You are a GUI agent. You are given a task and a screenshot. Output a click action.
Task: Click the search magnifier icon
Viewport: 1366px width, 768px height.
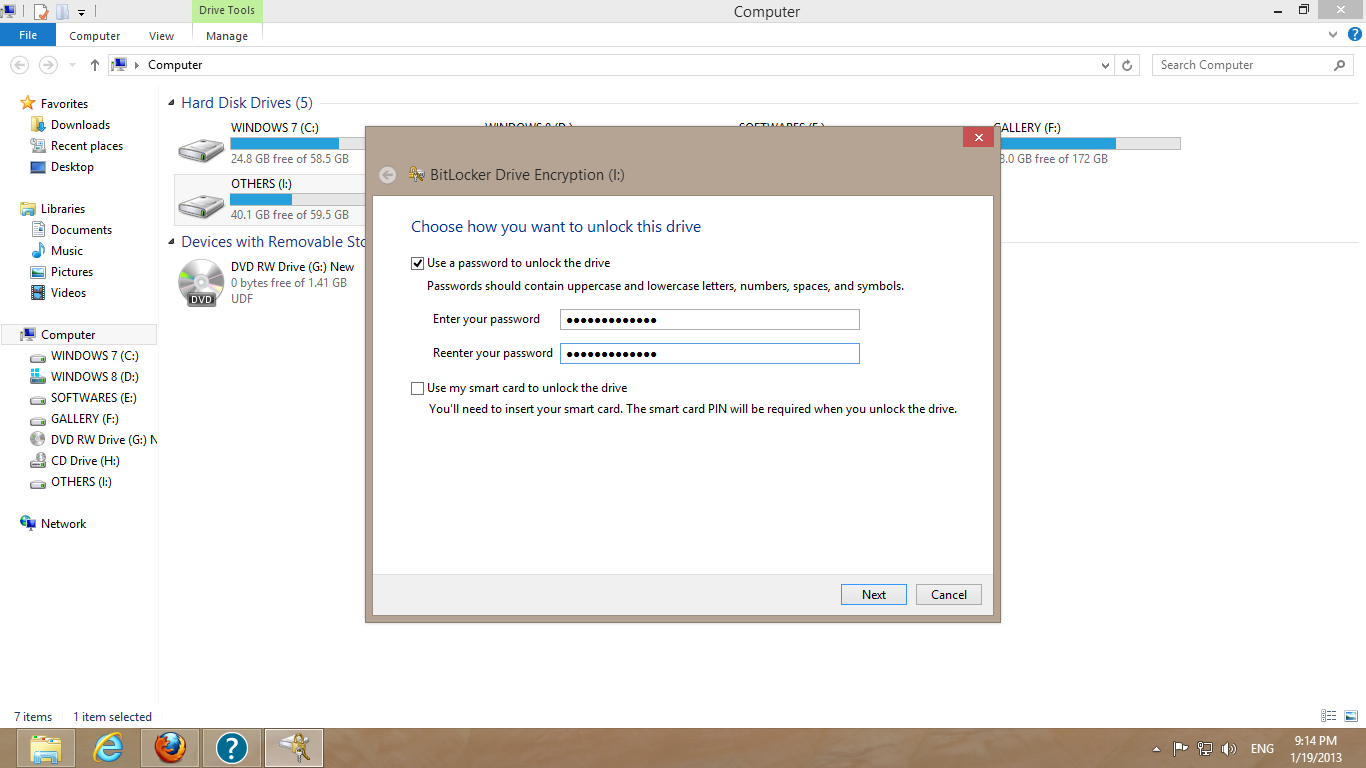click(x=1340, y=65)
